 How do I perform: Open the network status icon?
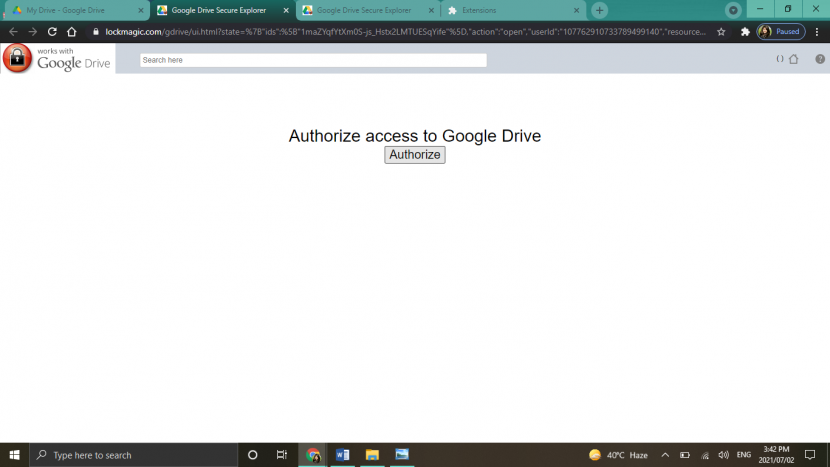[x=705, y=455]
